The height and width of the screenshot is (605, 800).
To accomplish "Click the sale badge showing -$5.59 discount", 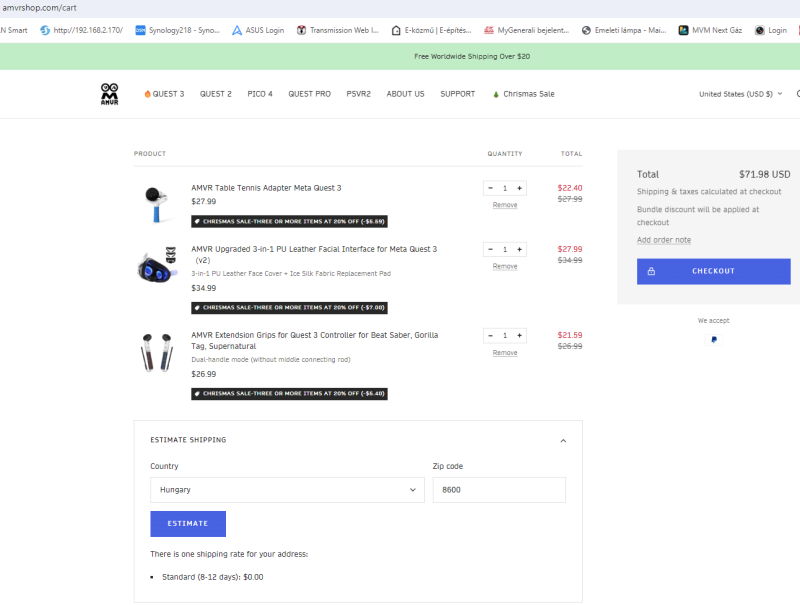I will (289, 221).
